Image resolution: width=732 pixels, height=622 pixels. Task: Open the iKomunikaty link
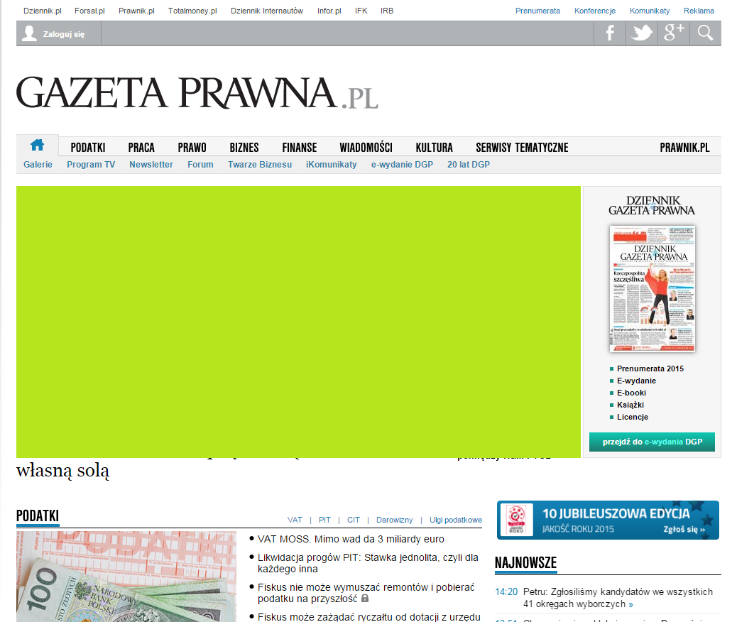point(331,164)
